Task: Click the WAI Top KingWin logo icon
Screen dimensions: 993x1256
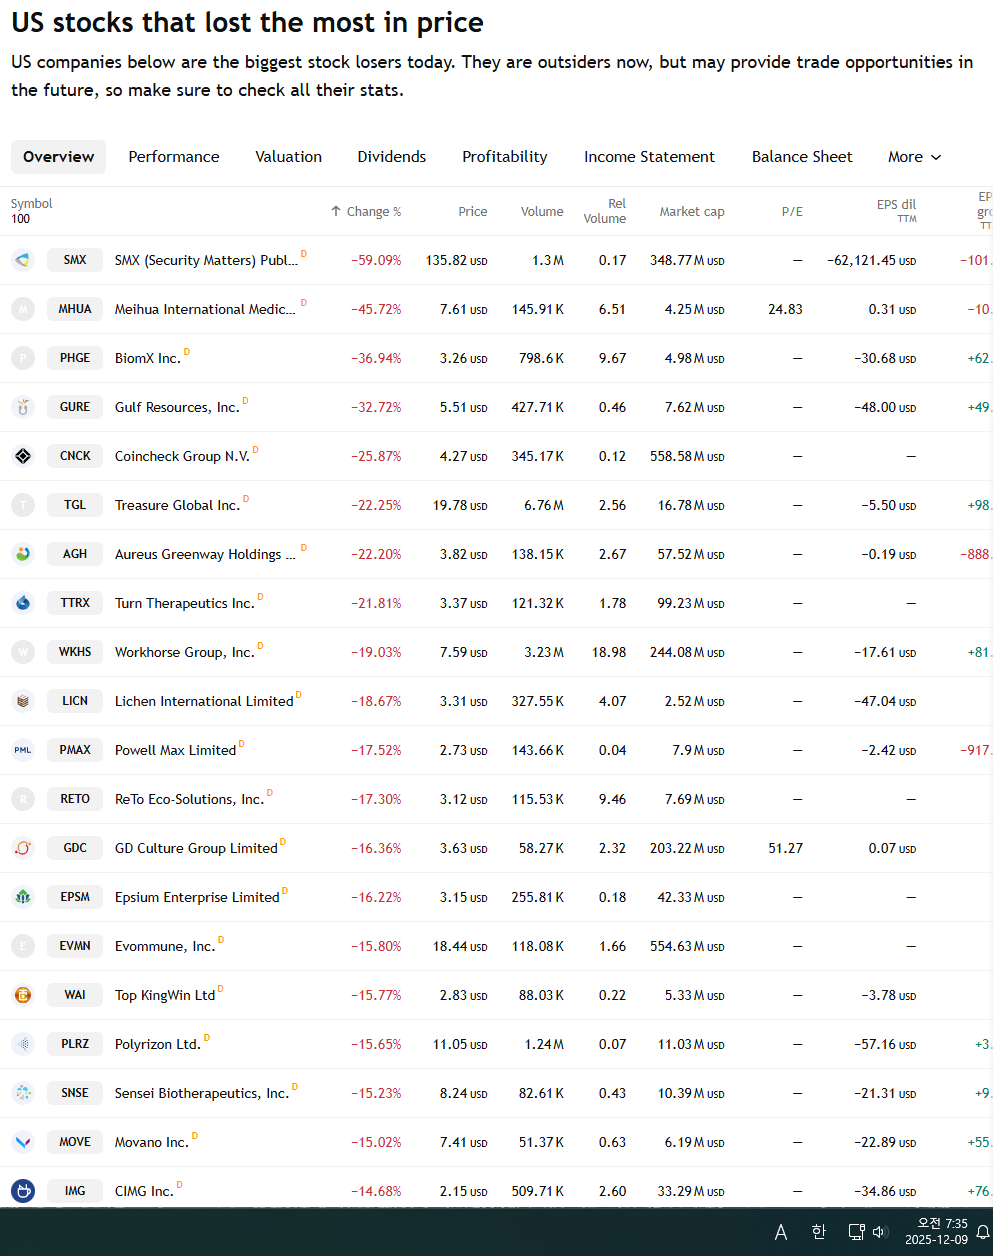Action: pyautogui.click(x=23, y=995)
